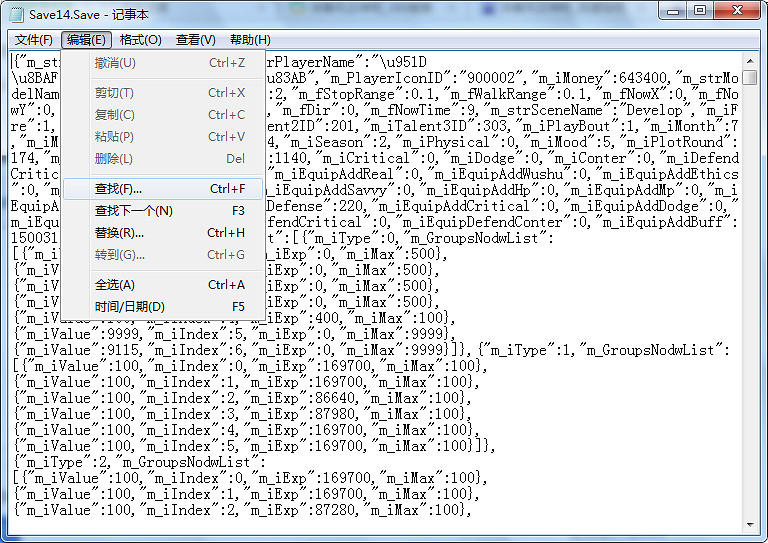Open the 帮助(H) menu
The image size is (768, 543).
249,40
